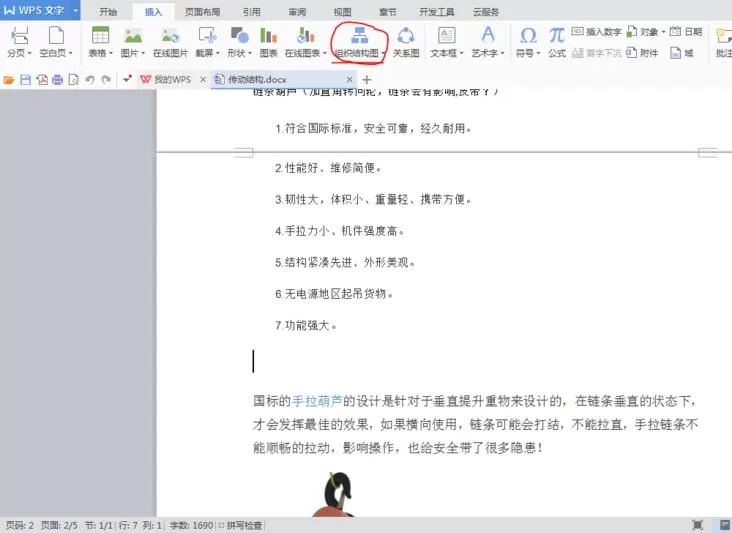Close the 我的WPS tab
The width and height of the screenshot is (732, 533).
(x=203, y=80)
